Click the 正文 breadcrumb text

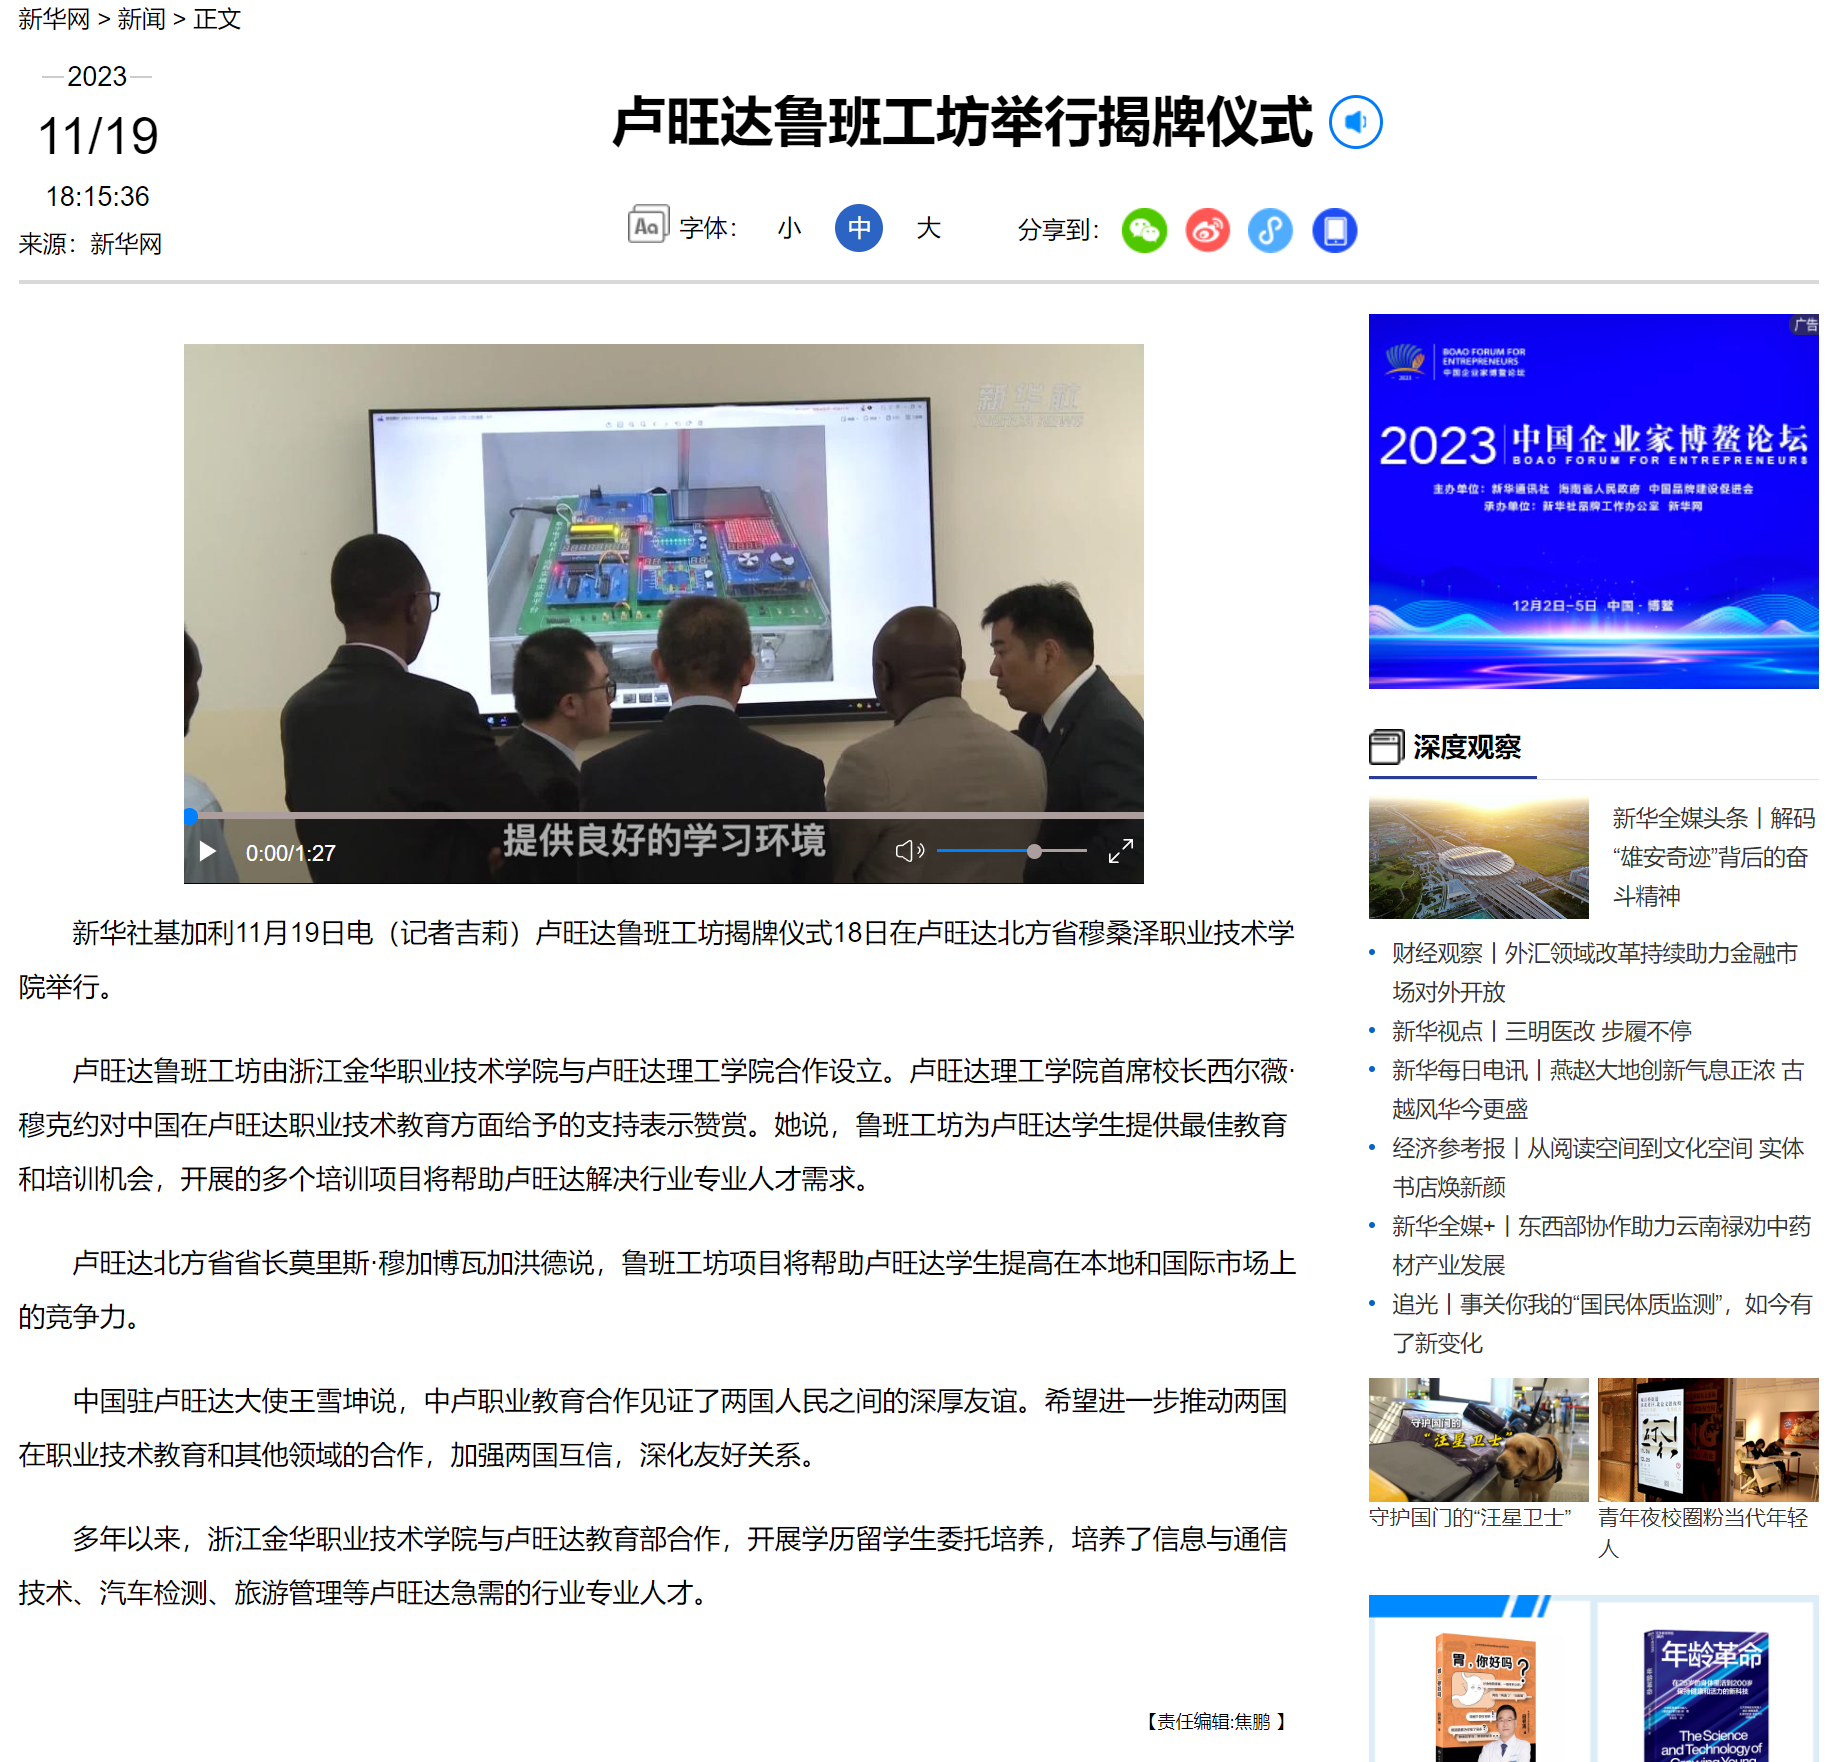[x=217, y=19]
